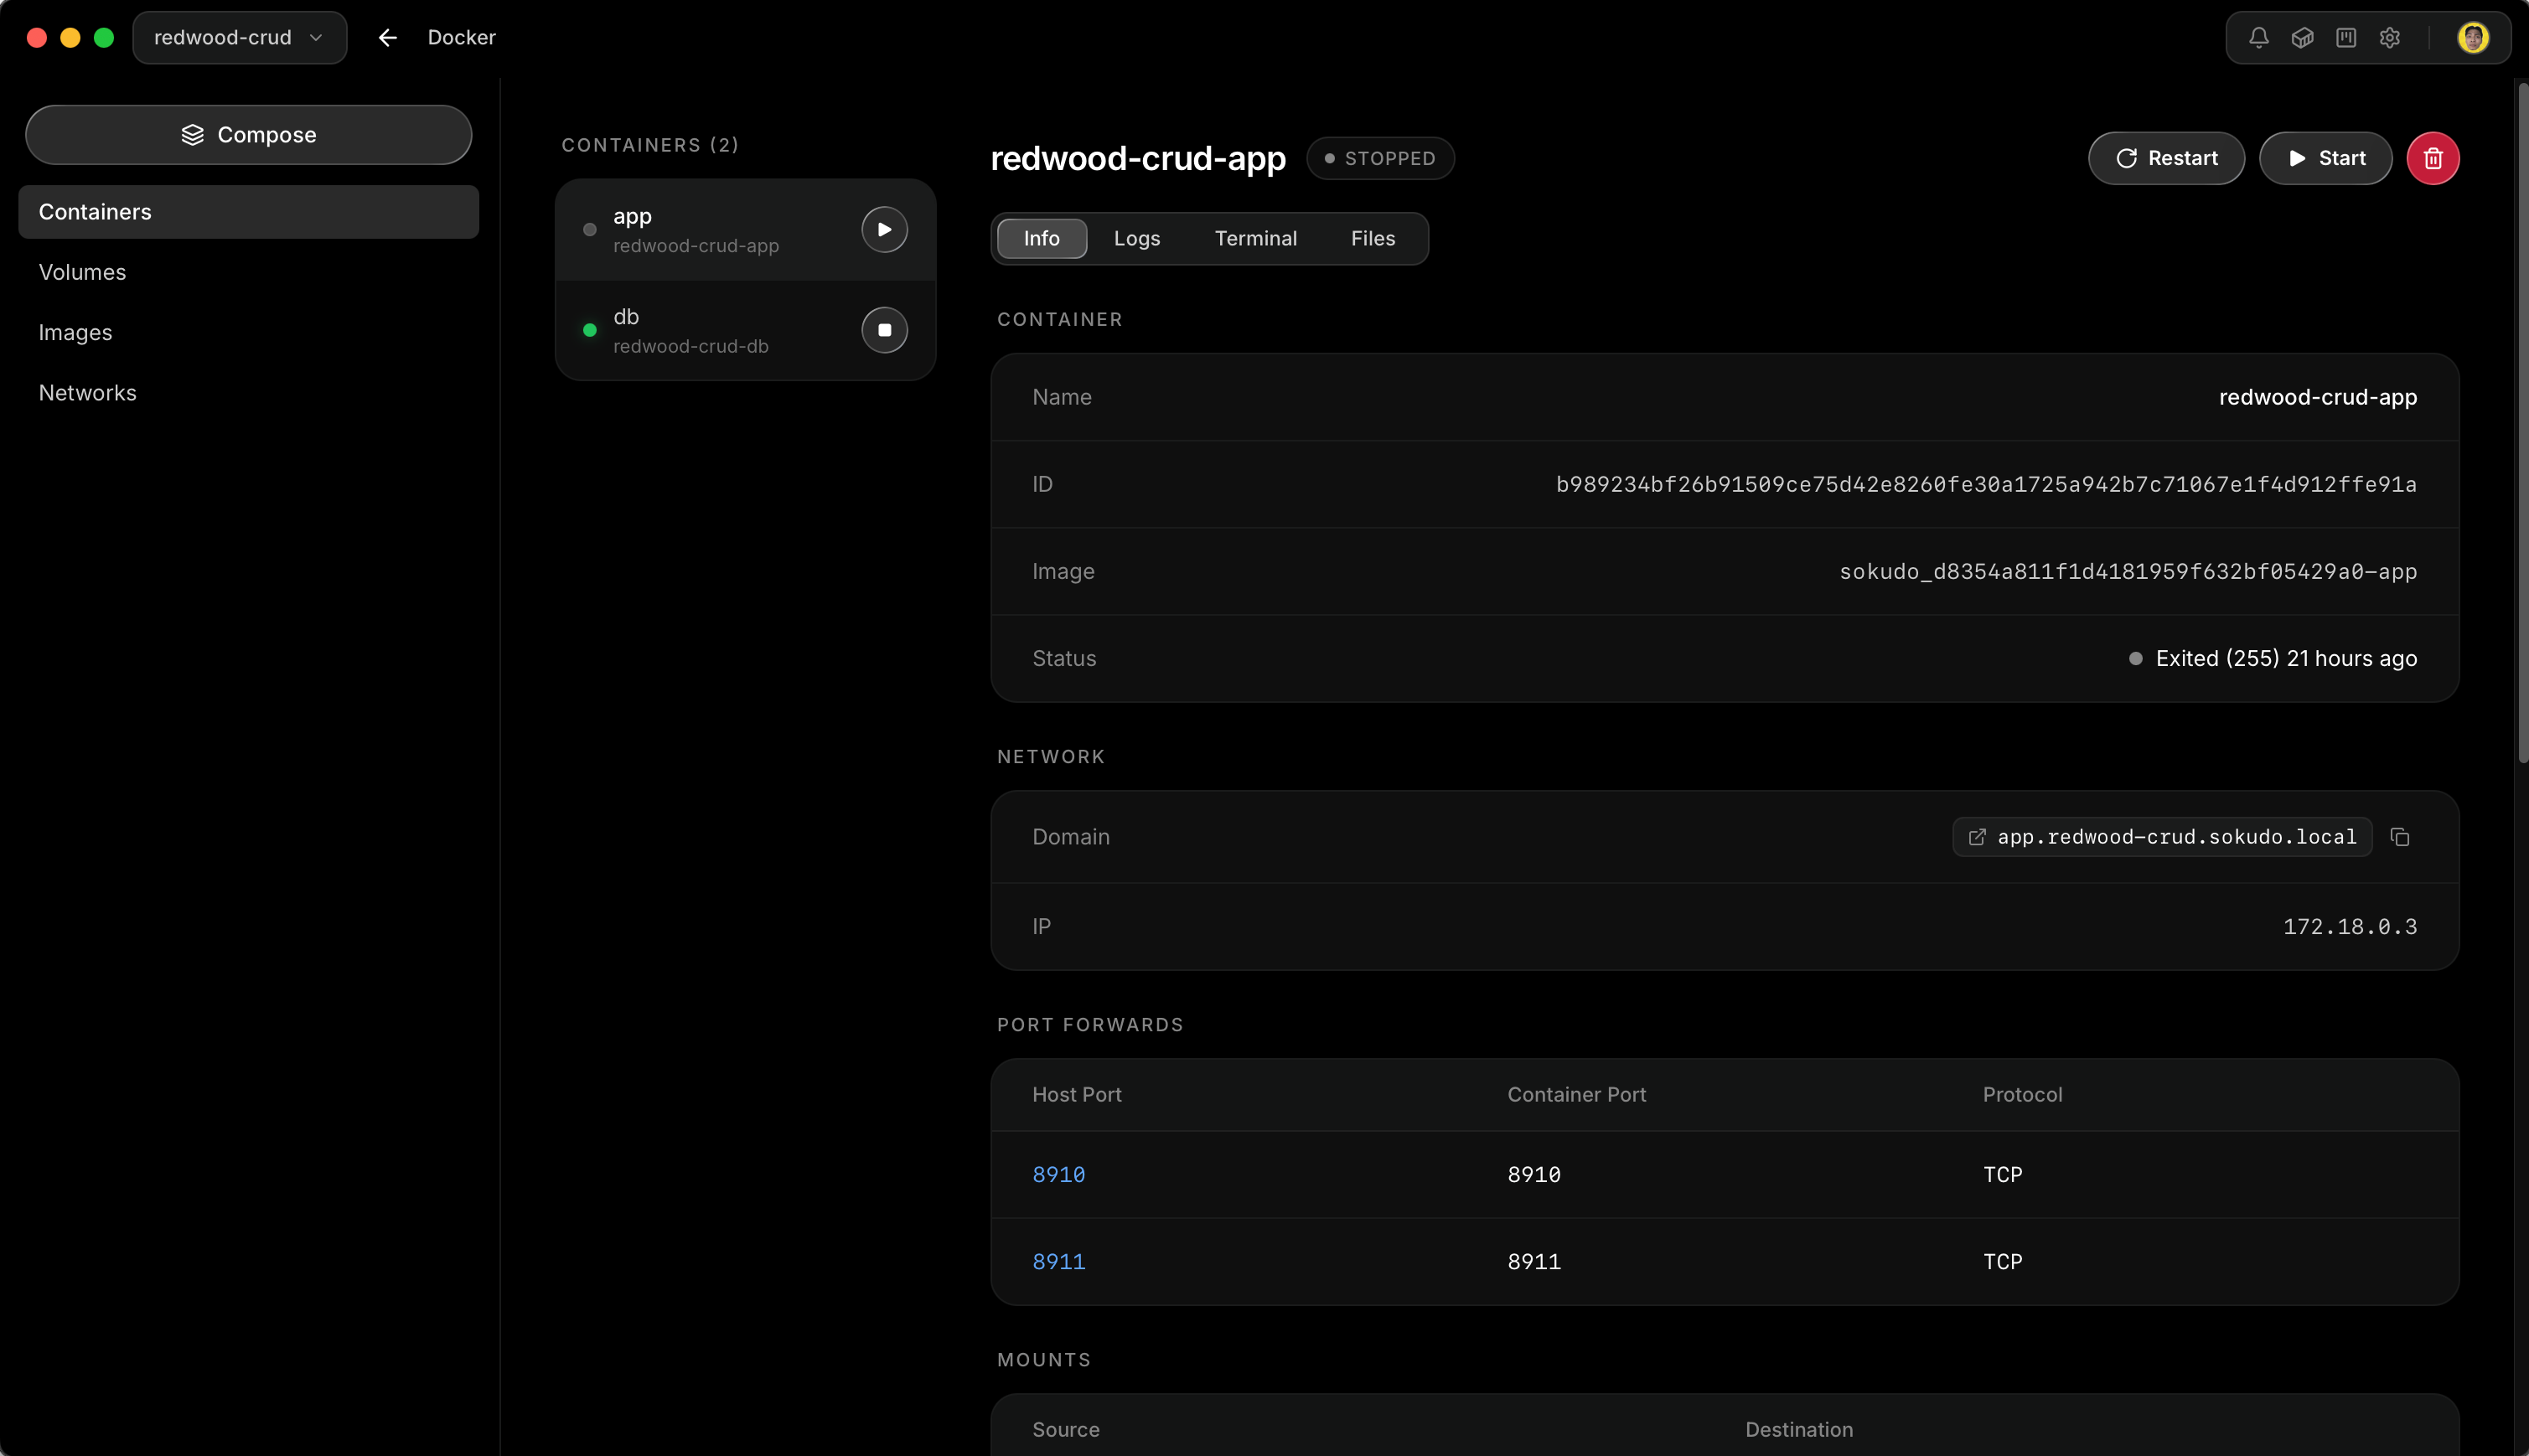
Task: Click the Exited (255) status text
Action: [2286, 659]
